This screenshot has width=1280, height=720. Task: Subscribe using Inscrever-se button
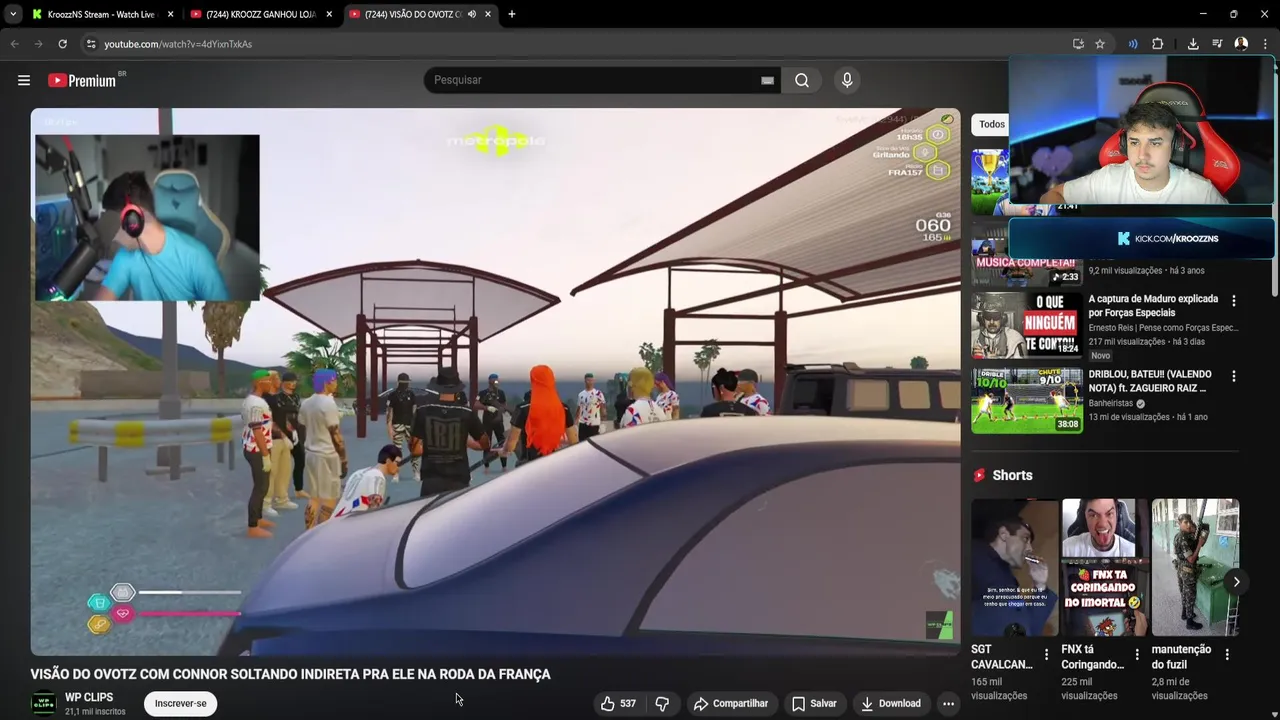[x=180, y=703]
